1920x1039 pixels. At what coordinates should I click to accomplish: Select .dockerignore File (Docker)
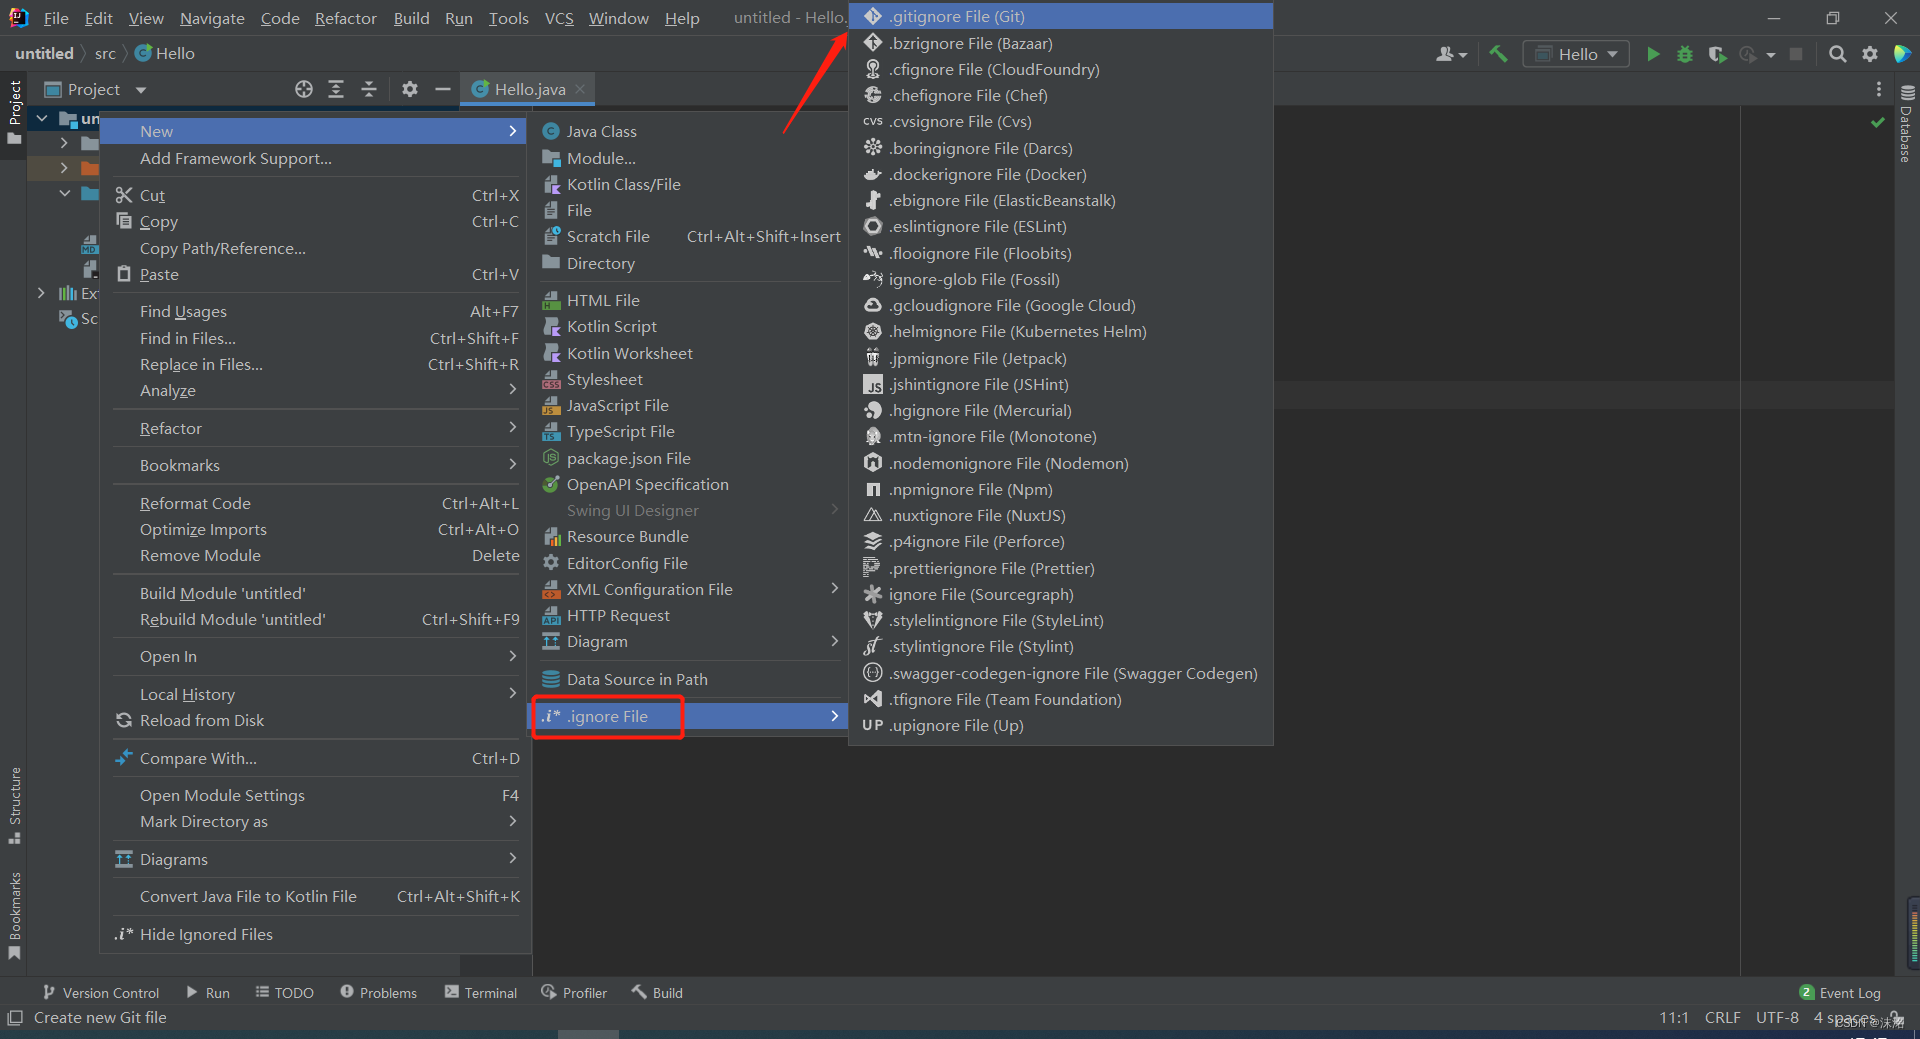1061,174
